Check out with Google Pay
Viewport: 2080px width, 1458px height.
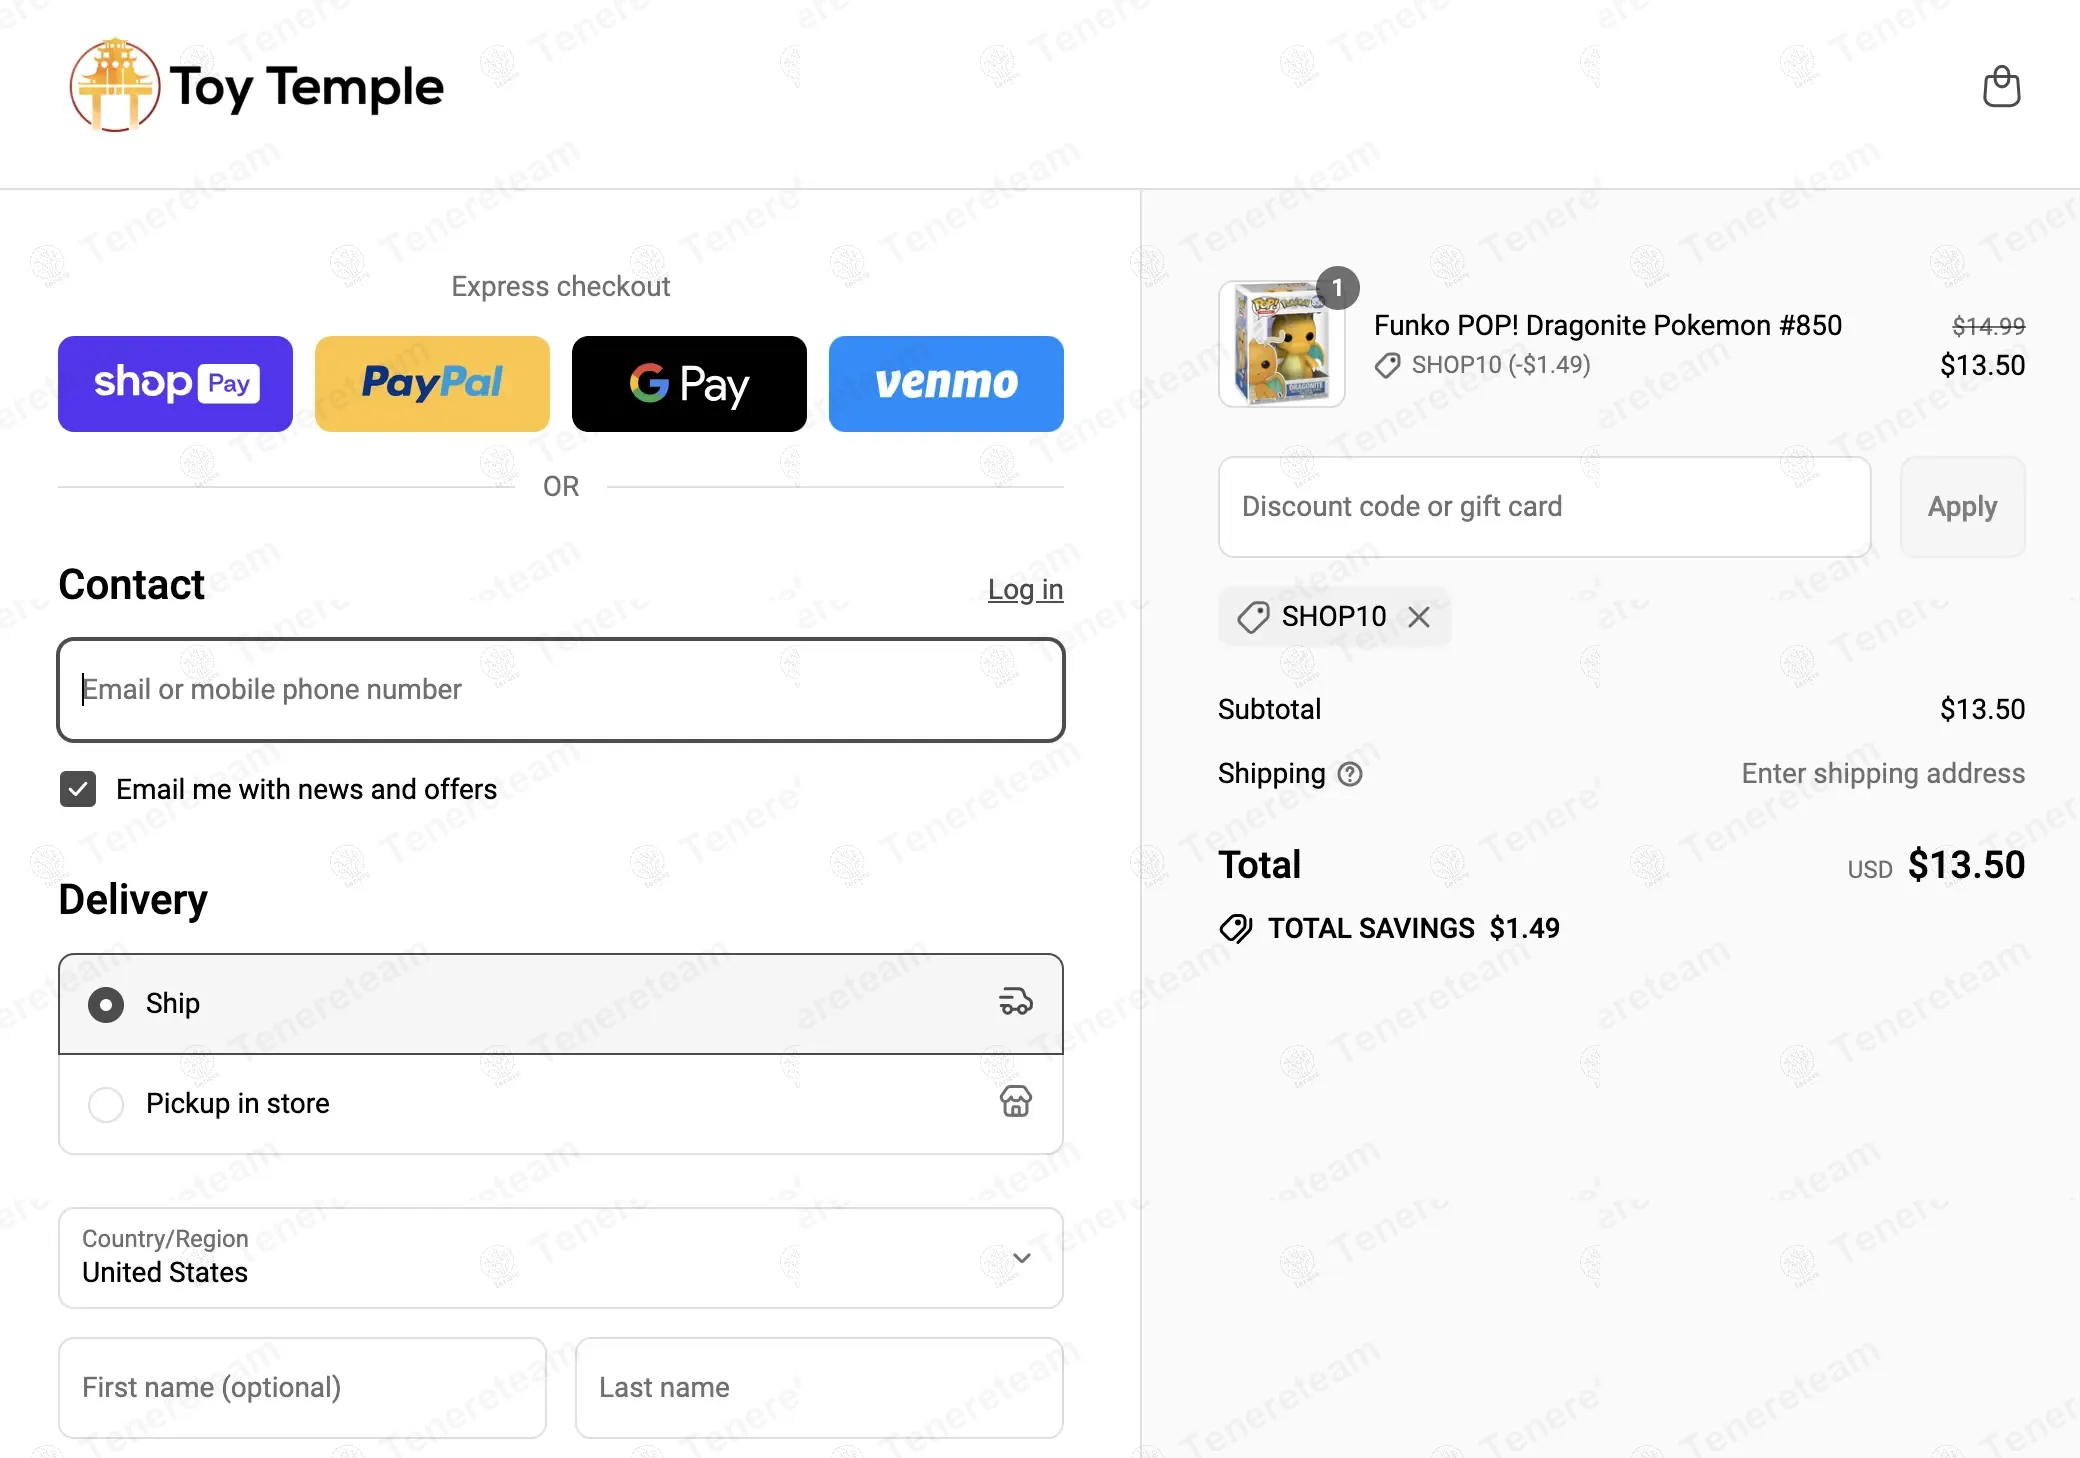[689, 384]
